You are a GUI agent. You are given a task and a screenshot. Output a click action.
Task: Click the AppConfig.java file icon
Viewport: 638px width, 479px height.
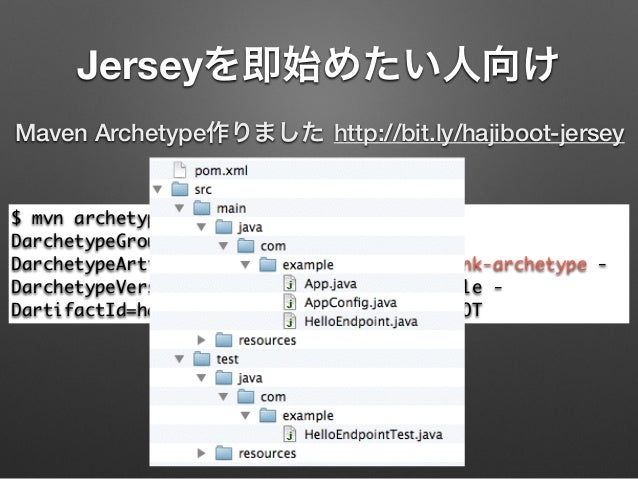290,302
